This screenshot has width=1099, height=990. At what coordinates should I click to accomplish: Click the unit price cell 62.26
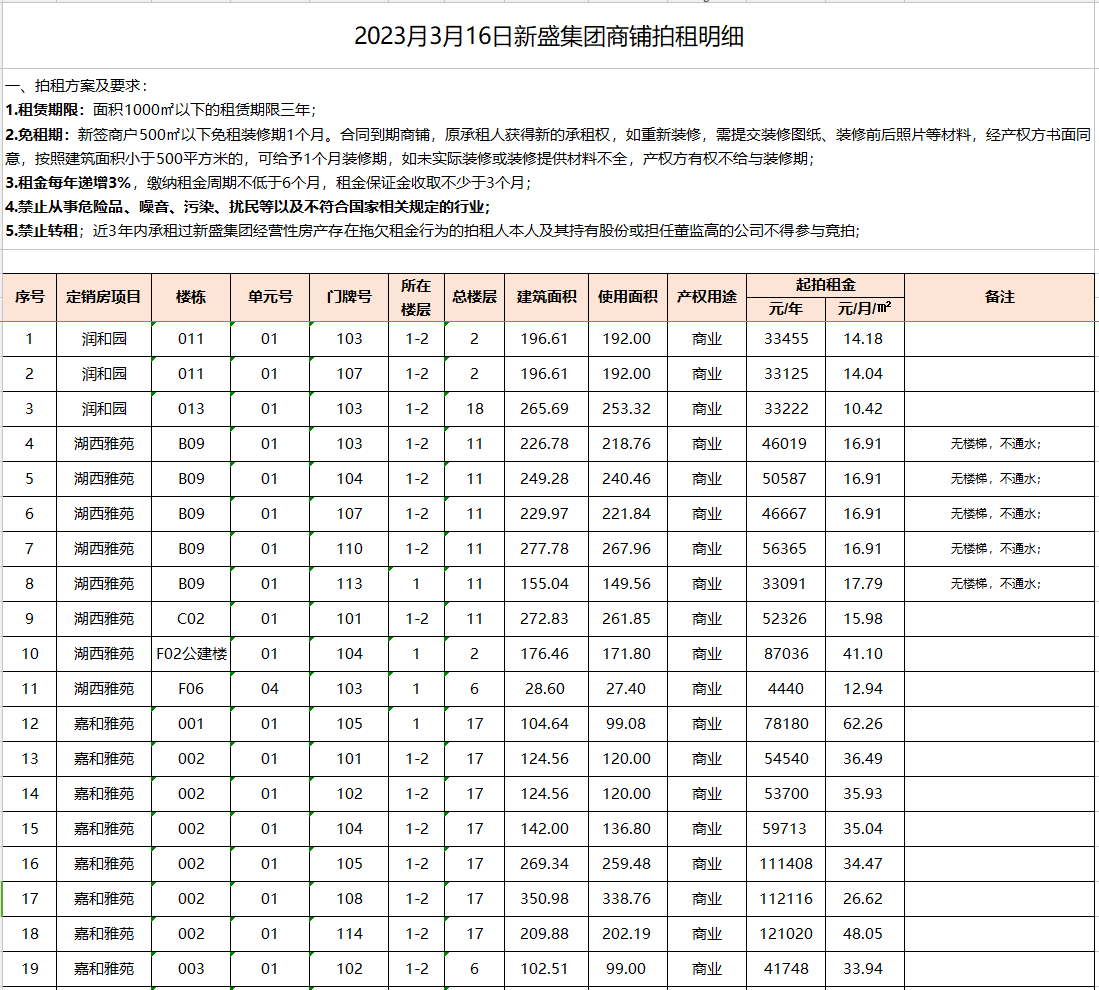[864, 724]
